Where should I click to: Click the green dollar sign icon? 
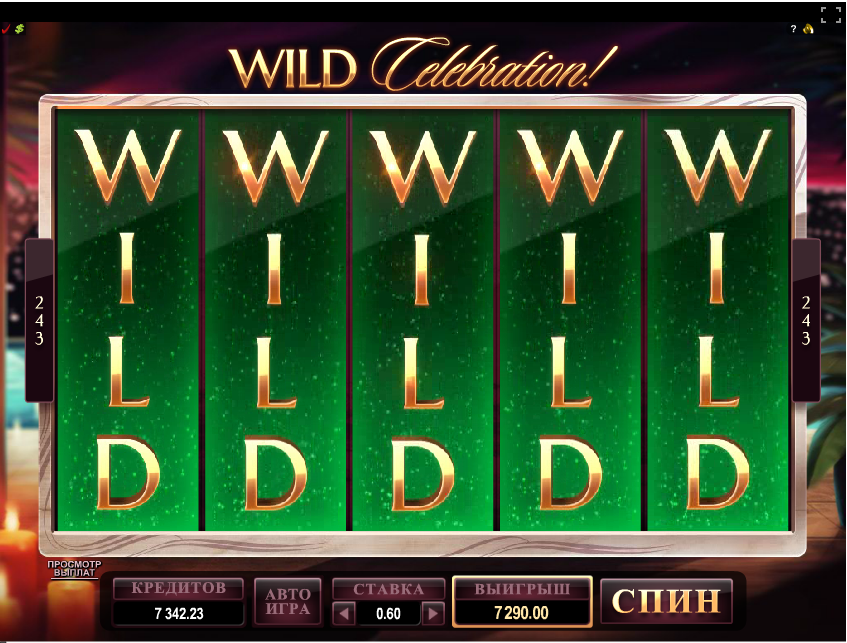(19, 29)
